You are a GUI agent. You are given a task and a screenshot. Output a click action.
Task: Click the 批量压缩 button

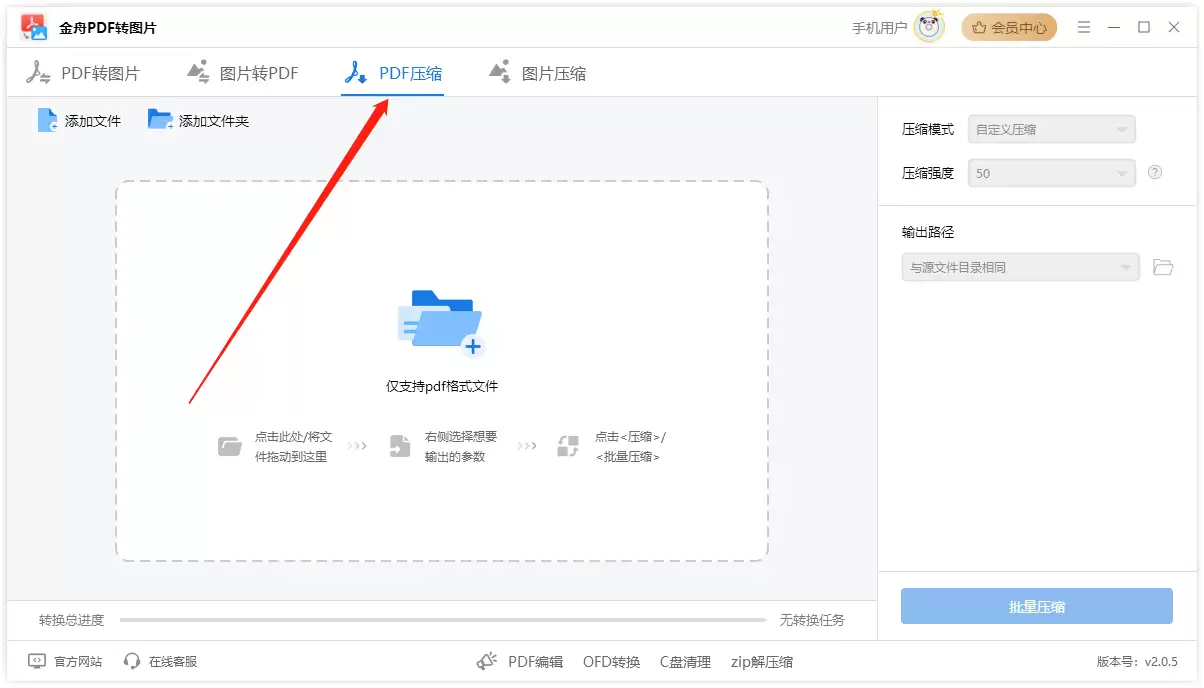[1037, 606]
